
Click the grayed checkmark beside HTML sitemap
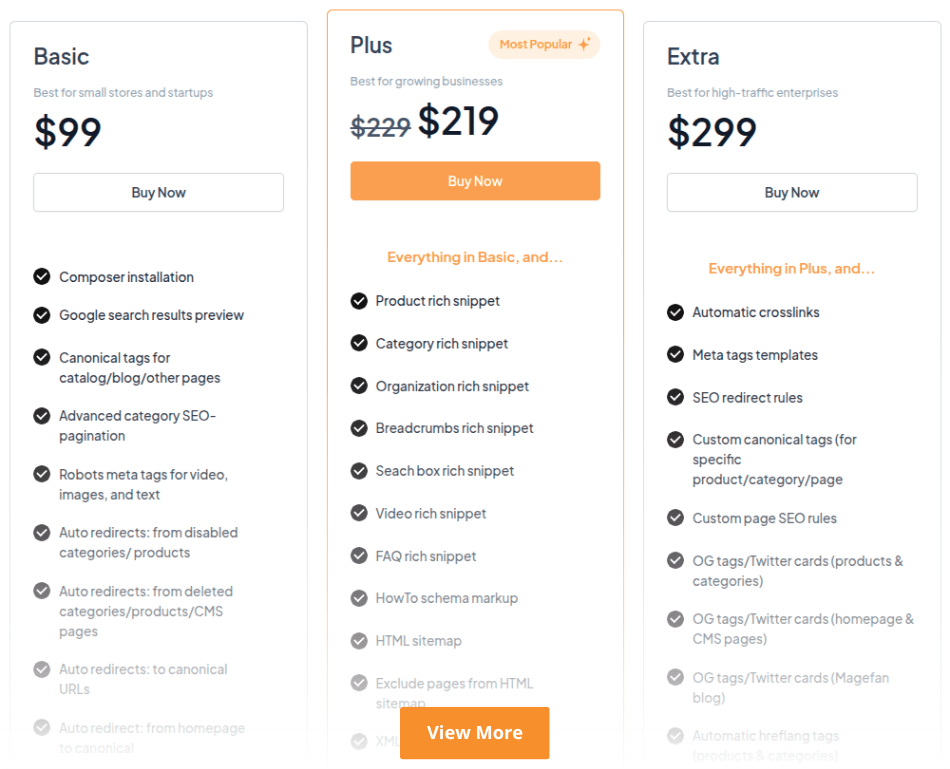pyautogui.click(x=359, y=641)
